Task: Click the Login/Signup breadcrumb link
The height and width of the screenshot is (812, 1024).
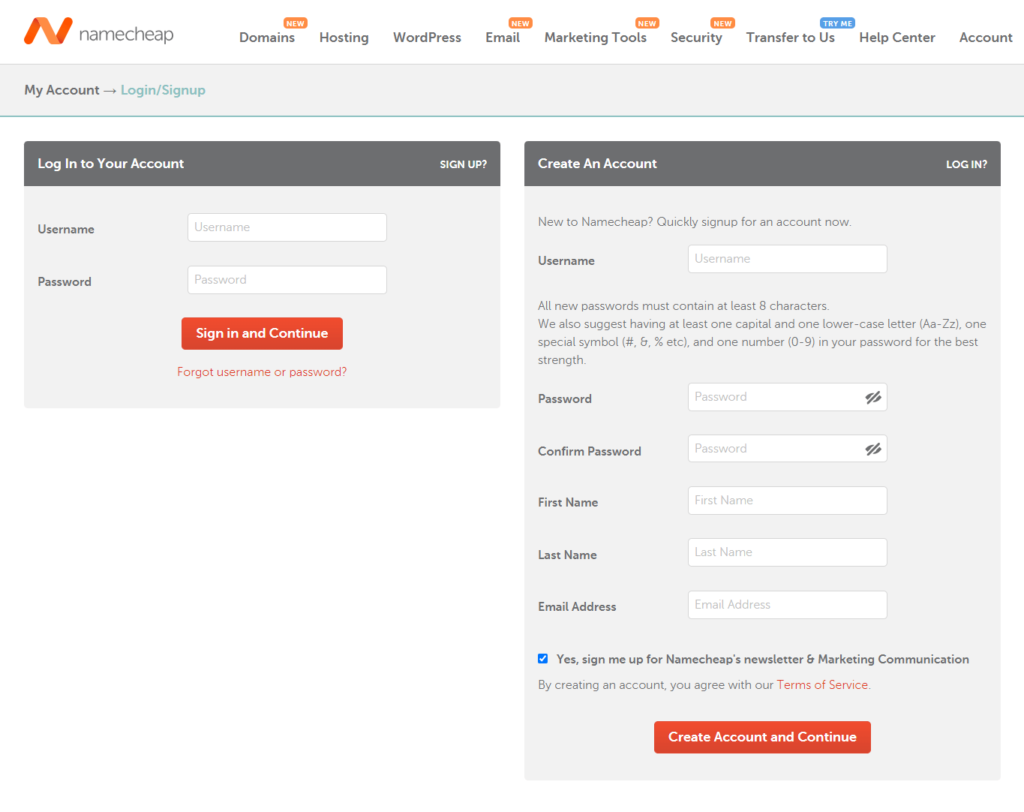Action: tap(163, 90)
